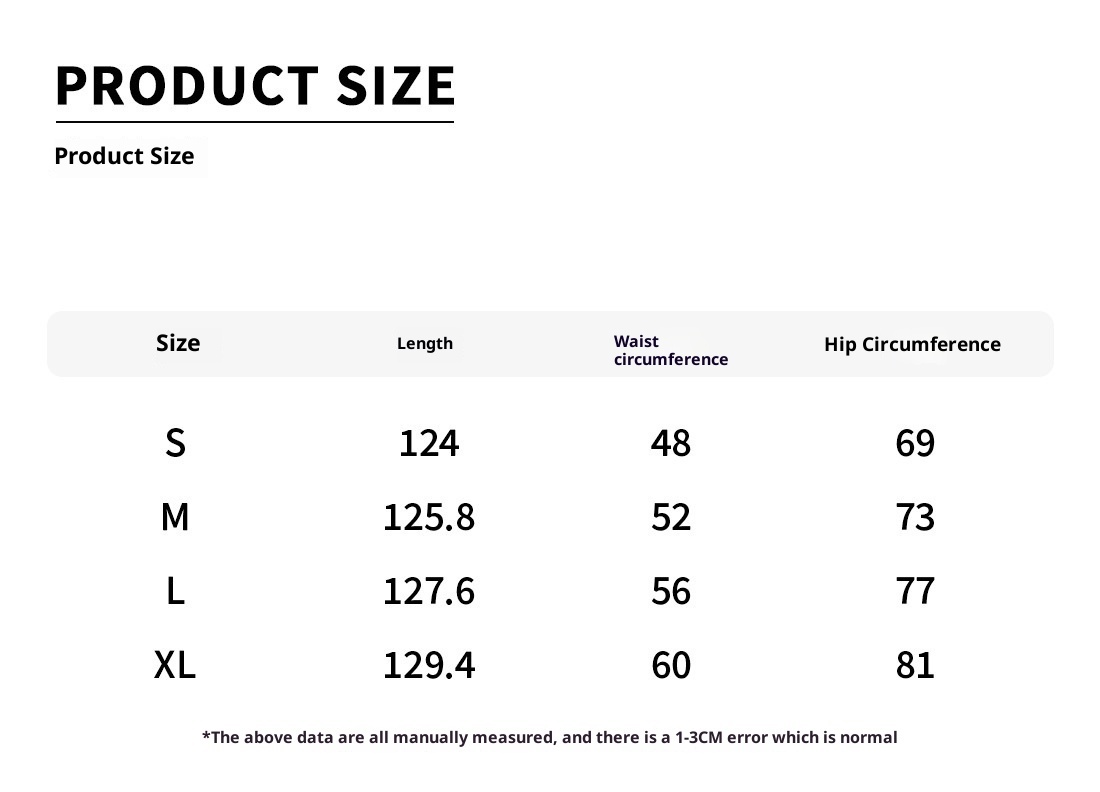The image size is (1100, 792).
Task: Select the Size column header
Action: click(178, 343)
